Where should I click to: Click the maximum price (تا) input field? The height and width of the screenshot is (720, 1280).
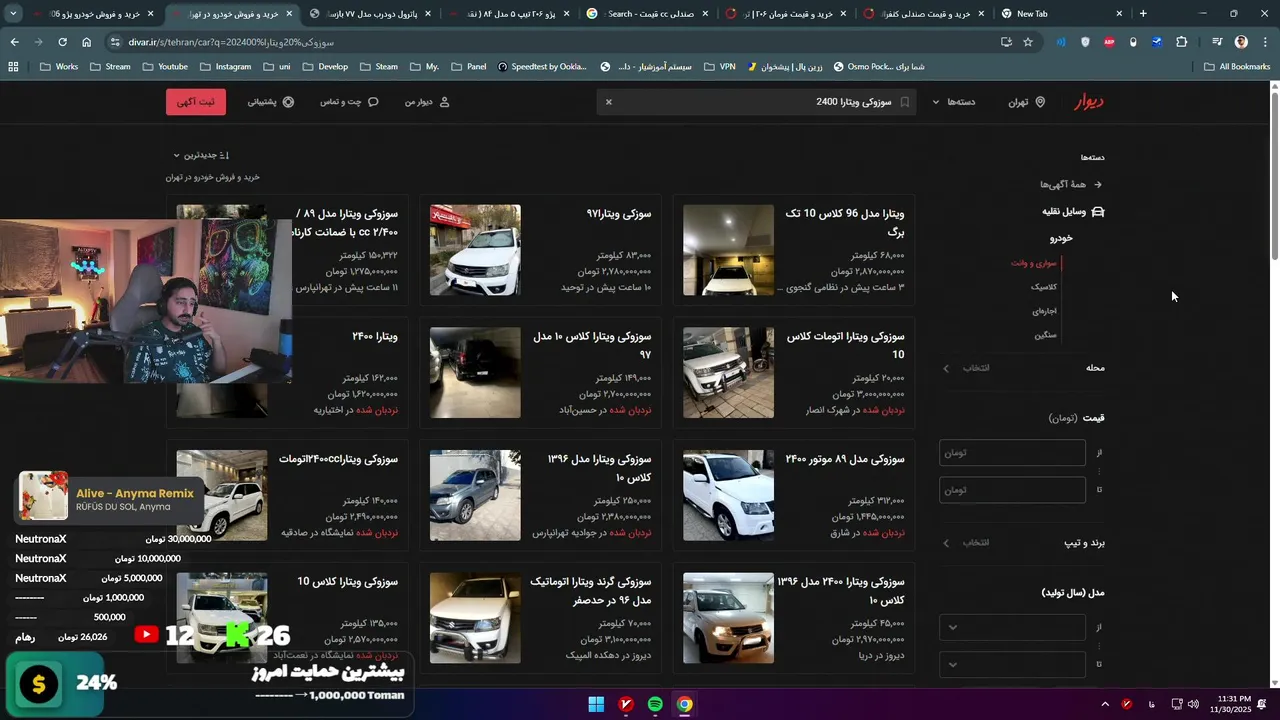(x=1012, y=490)
